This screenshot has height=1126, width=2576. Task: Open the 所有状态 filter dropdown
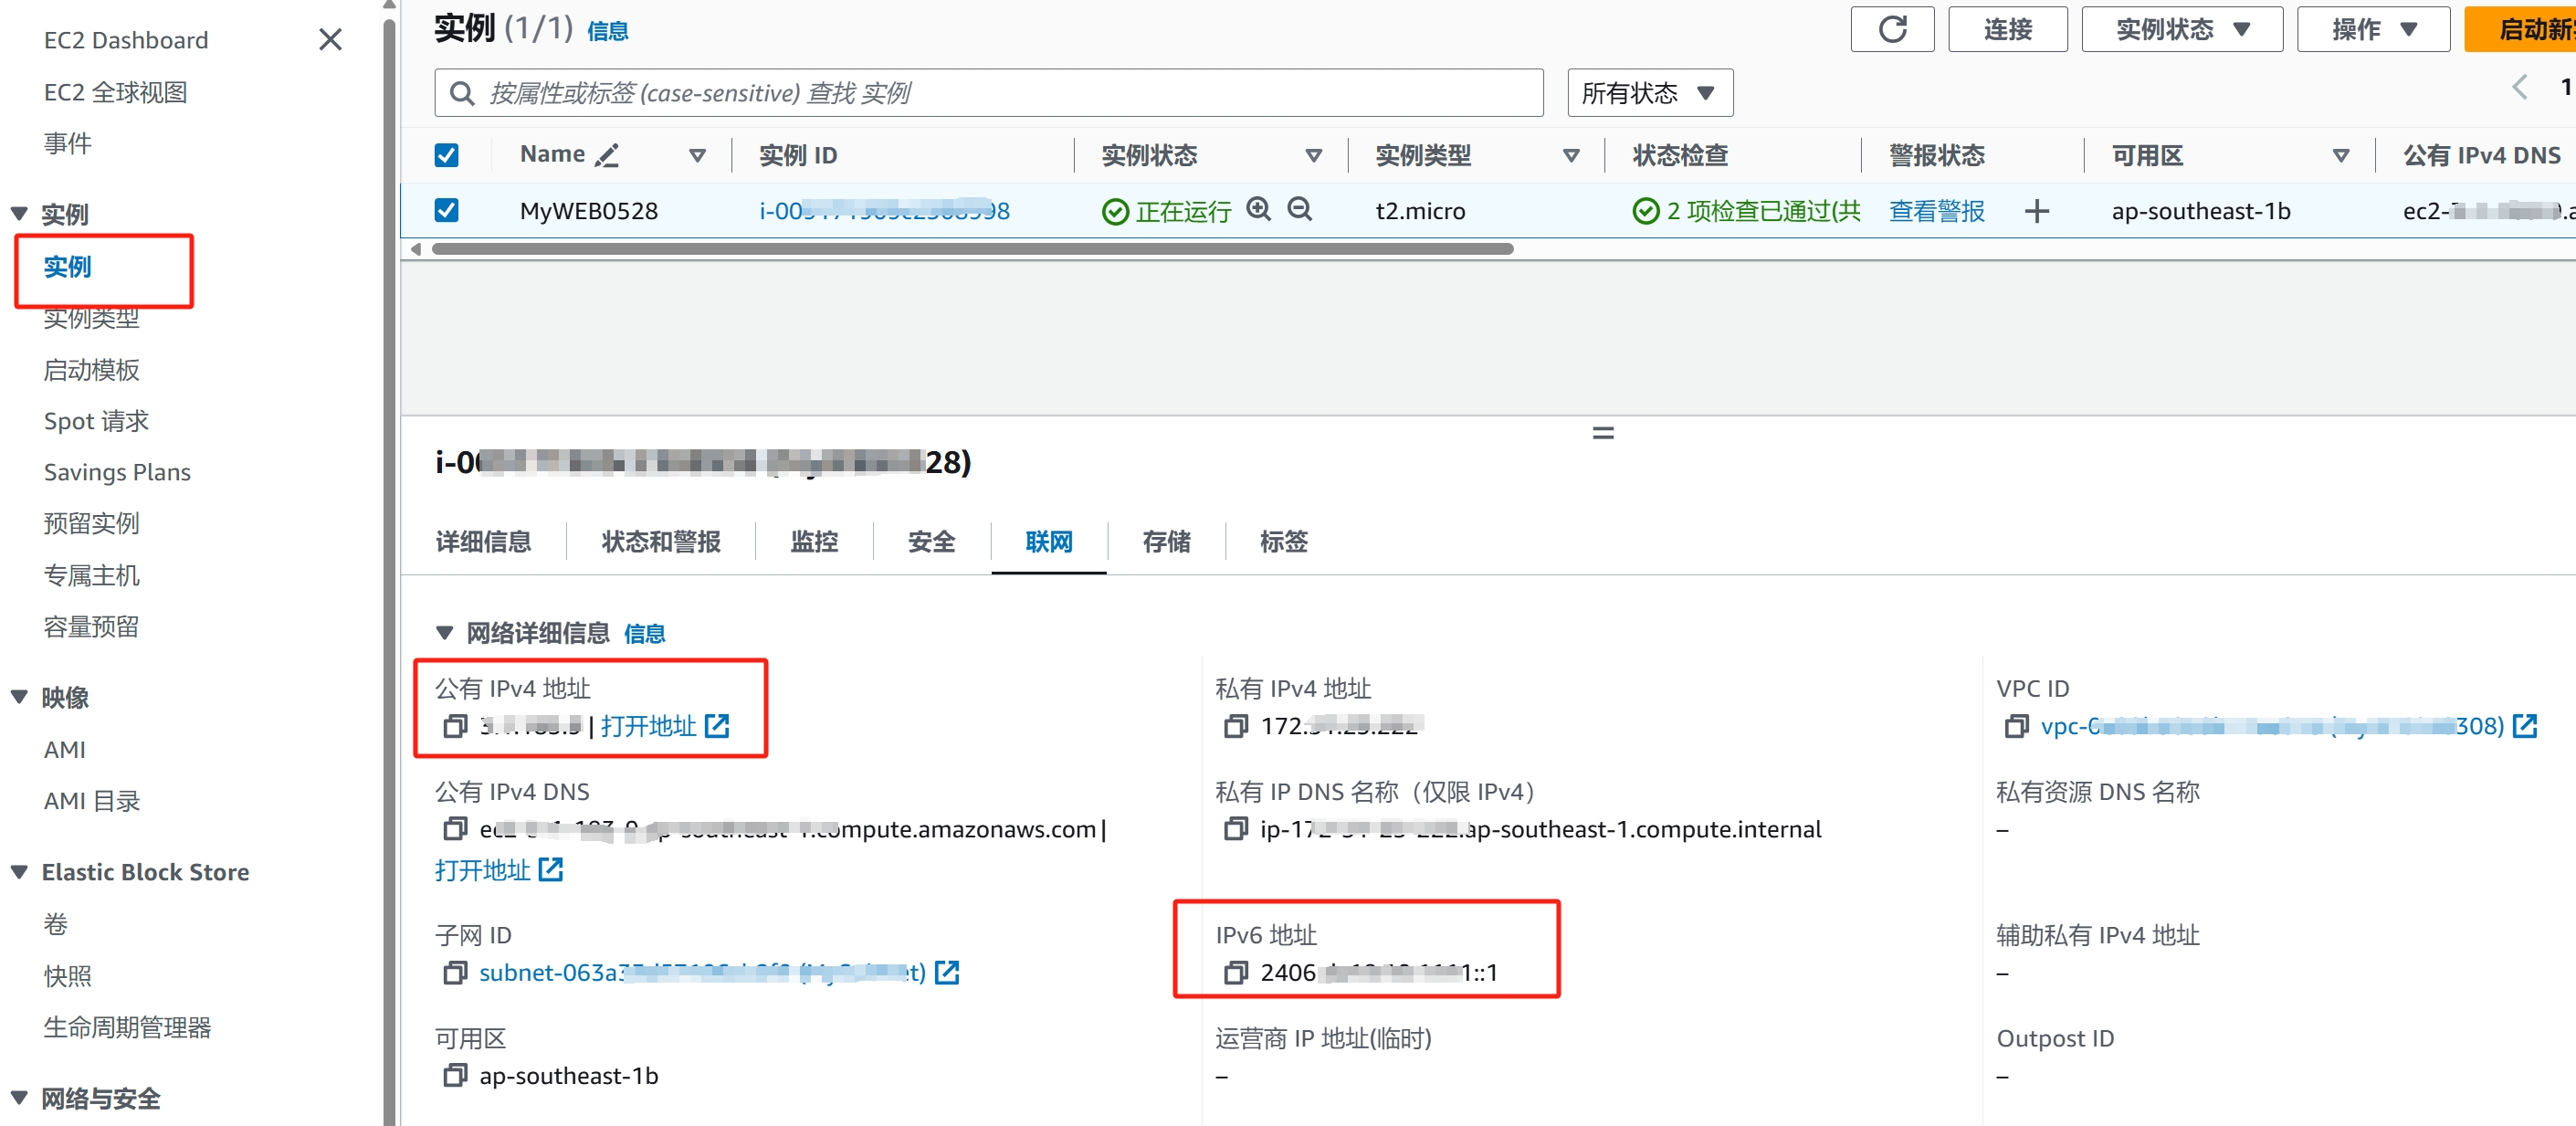click(1649, 93)
